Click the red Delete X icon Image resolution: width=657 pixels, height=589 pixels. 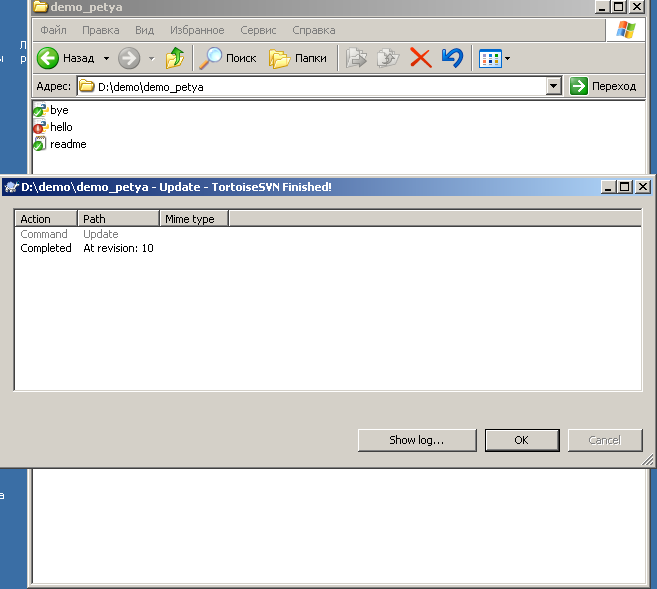(x=420, y=58)
